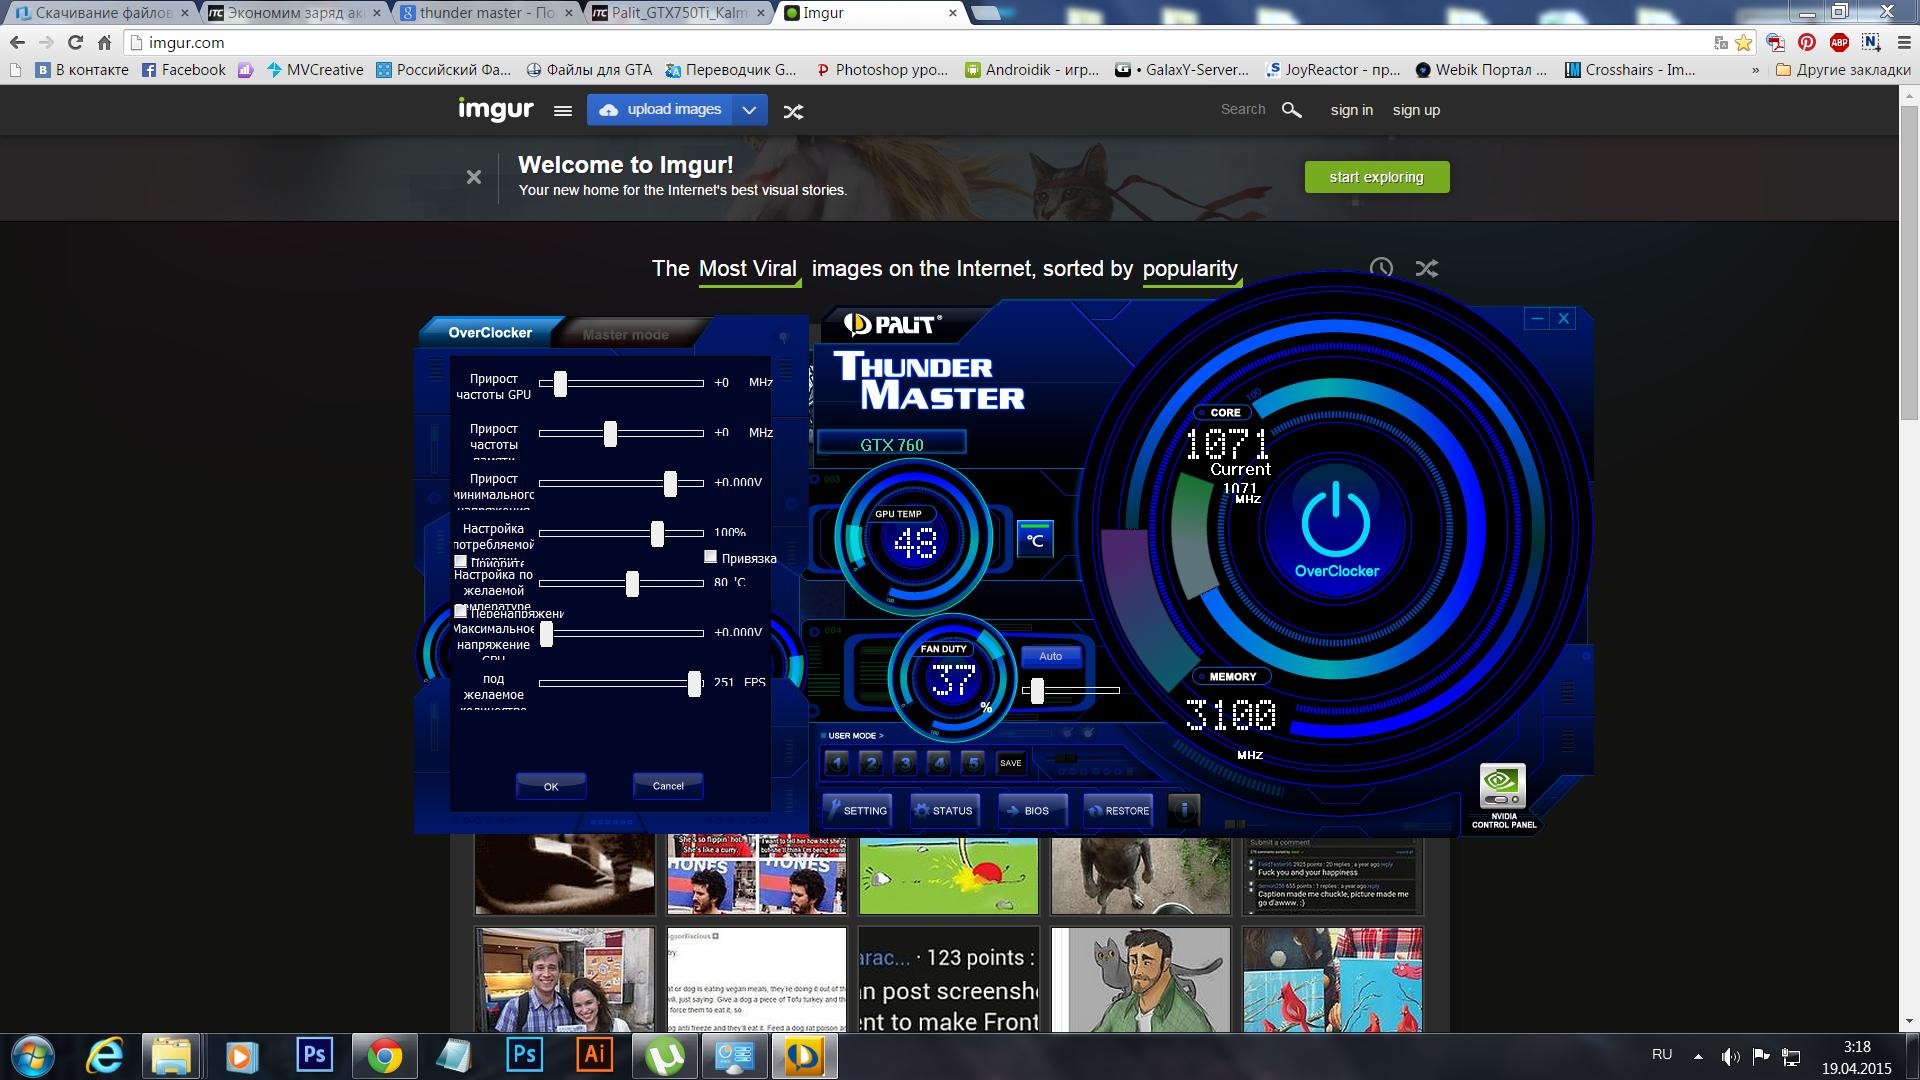Cancel the OverClocker dialog

click(x=668, y=786)
